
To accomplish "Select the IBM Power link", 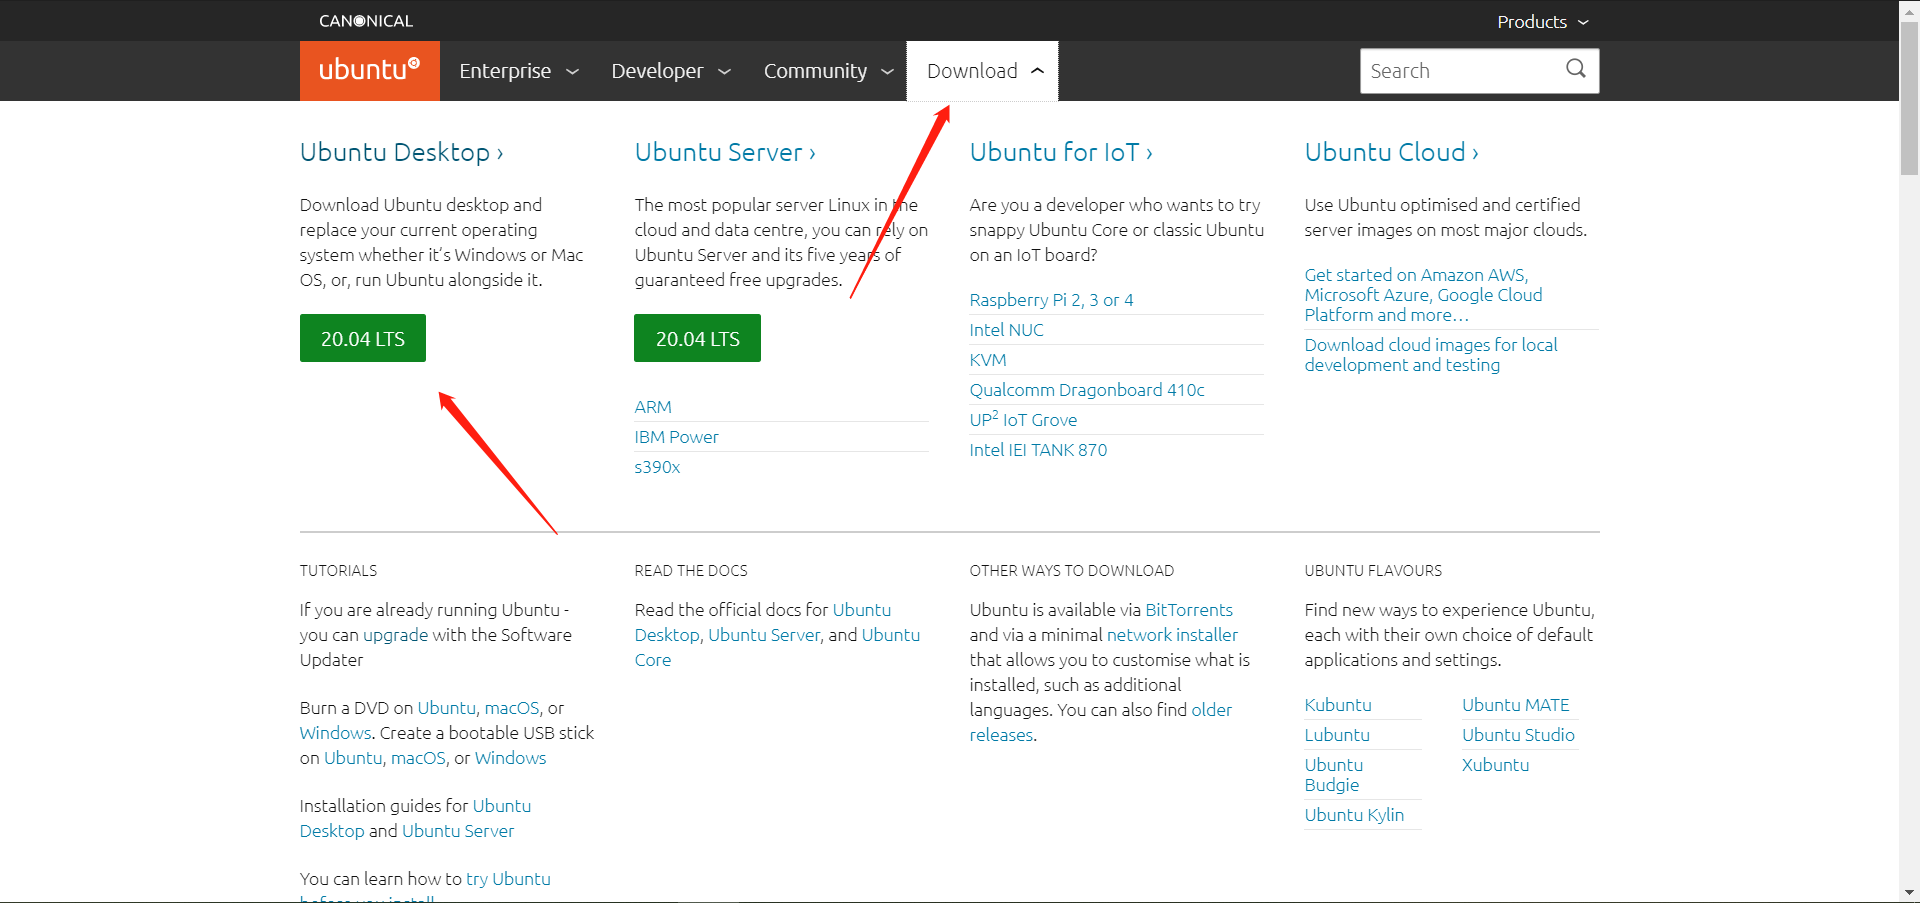I will [677, 437].
